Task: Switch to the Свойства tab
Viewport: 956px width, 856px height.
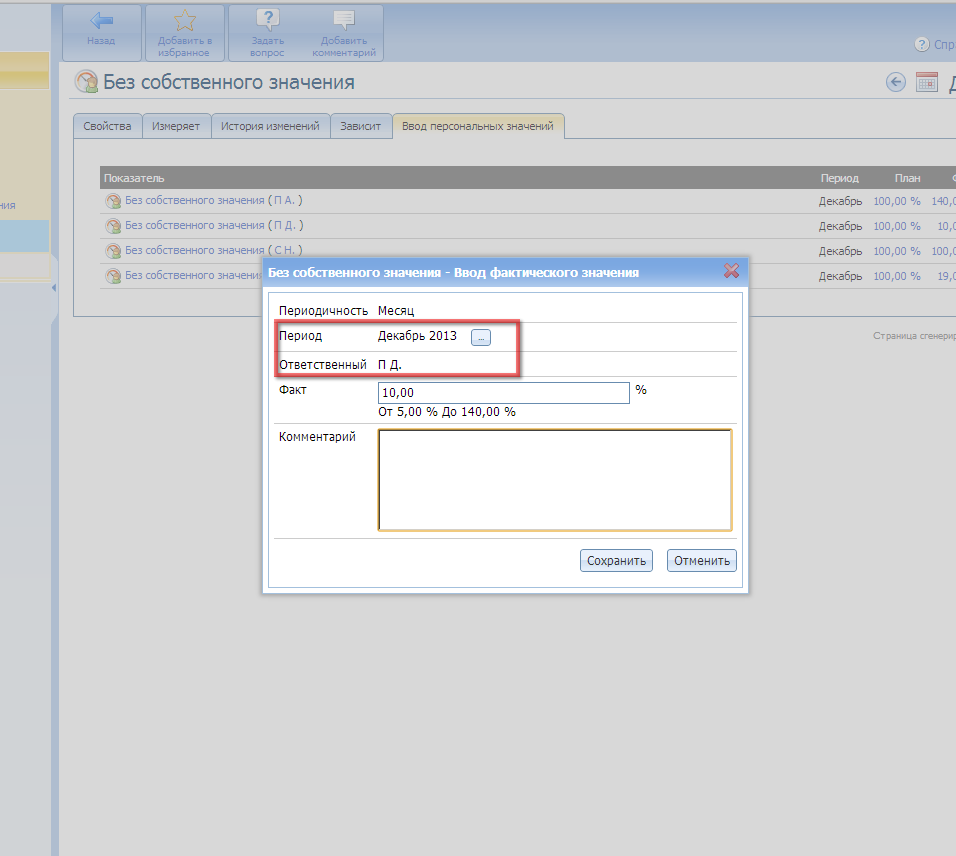Action: pos(108,127)
